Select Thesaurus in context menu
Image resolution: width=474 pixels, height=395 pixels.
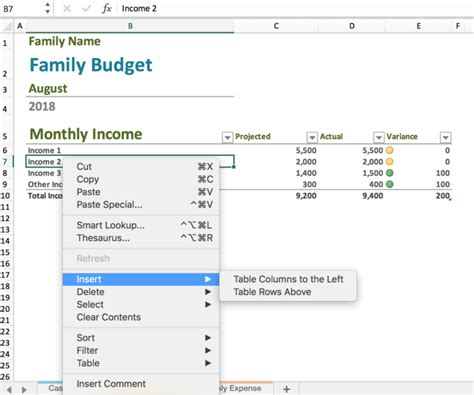point(141,238)
